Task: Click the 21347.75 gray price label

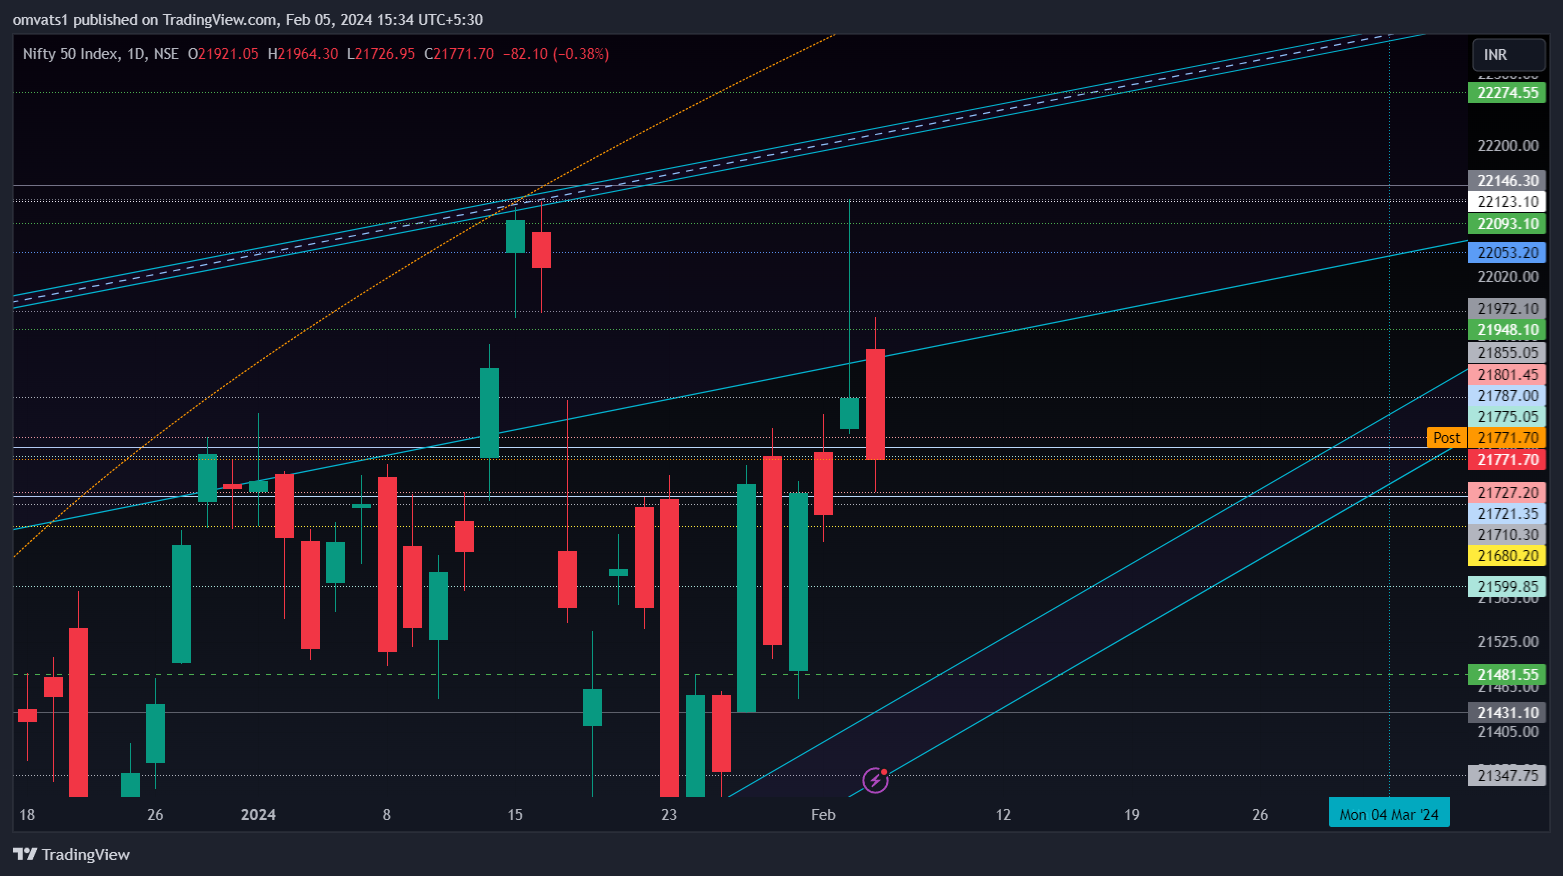Action: coord(1507,776)
